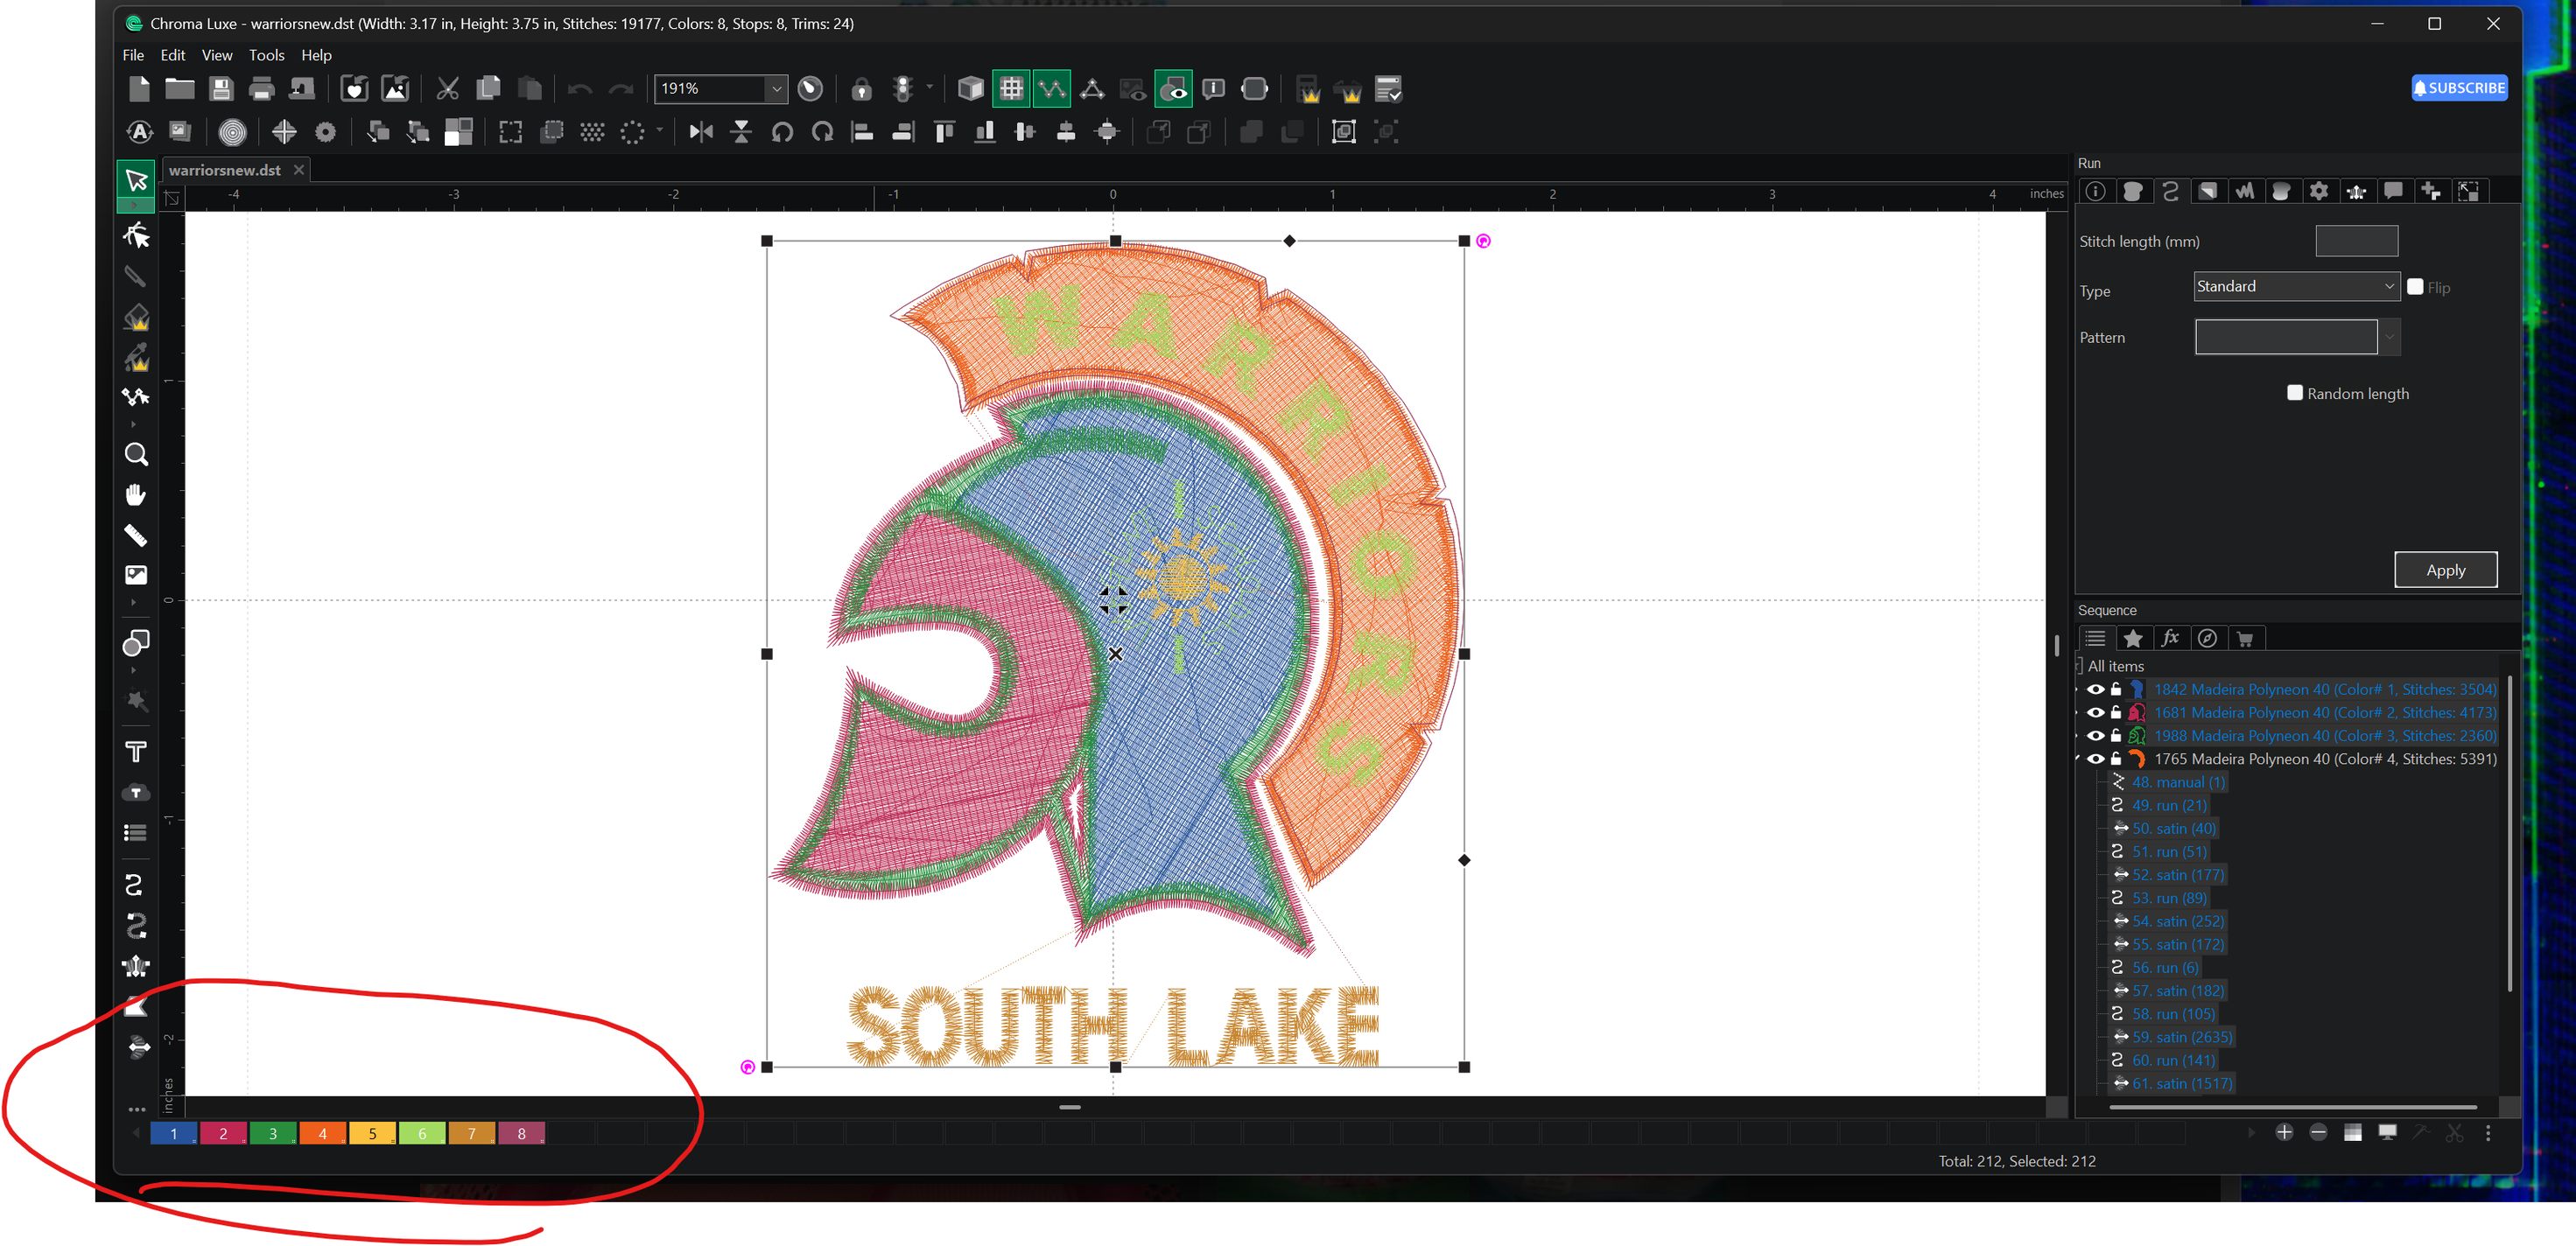Select the Measure ruler tool

[136, 536]
